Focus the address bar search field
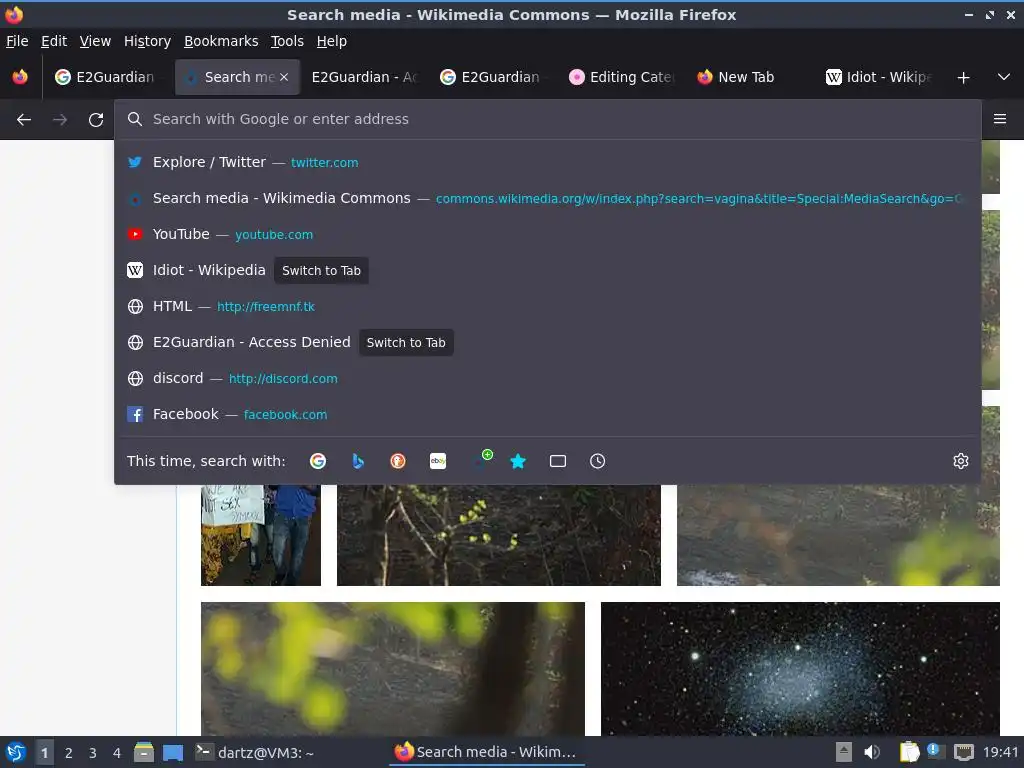Viewport: 1024px width, 768px height. pyautogui.click(x=548, y=120)
